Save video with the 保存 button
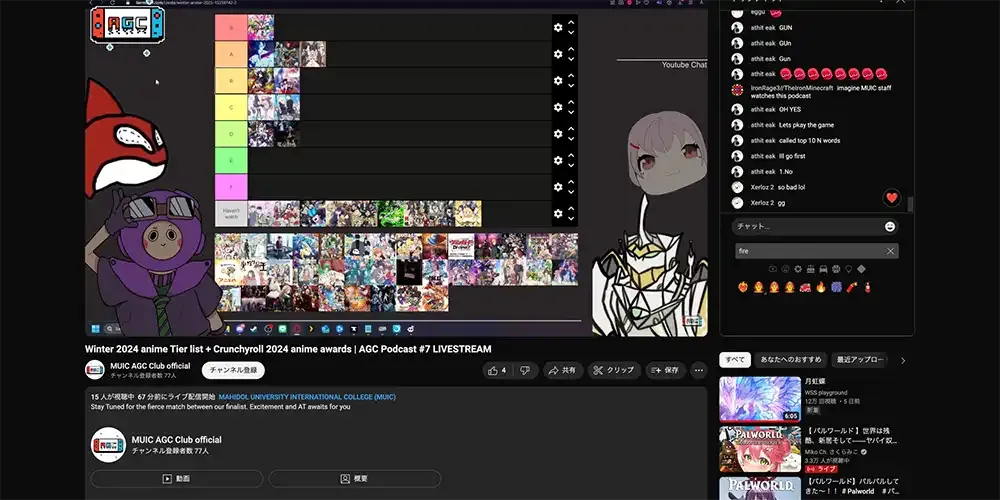 point(663,370)
